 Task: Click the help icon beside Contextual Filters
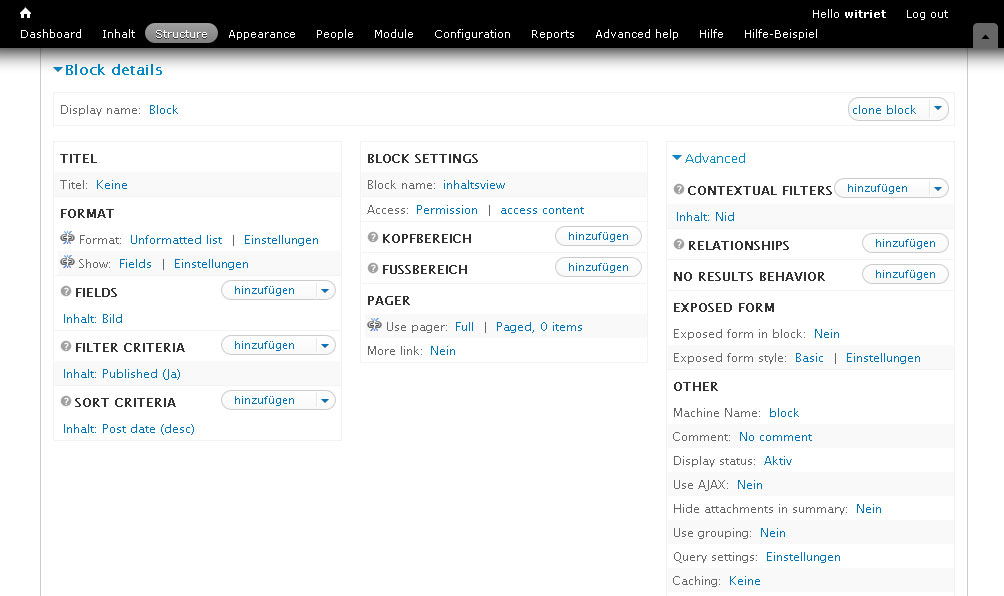(x=679, y=189)
